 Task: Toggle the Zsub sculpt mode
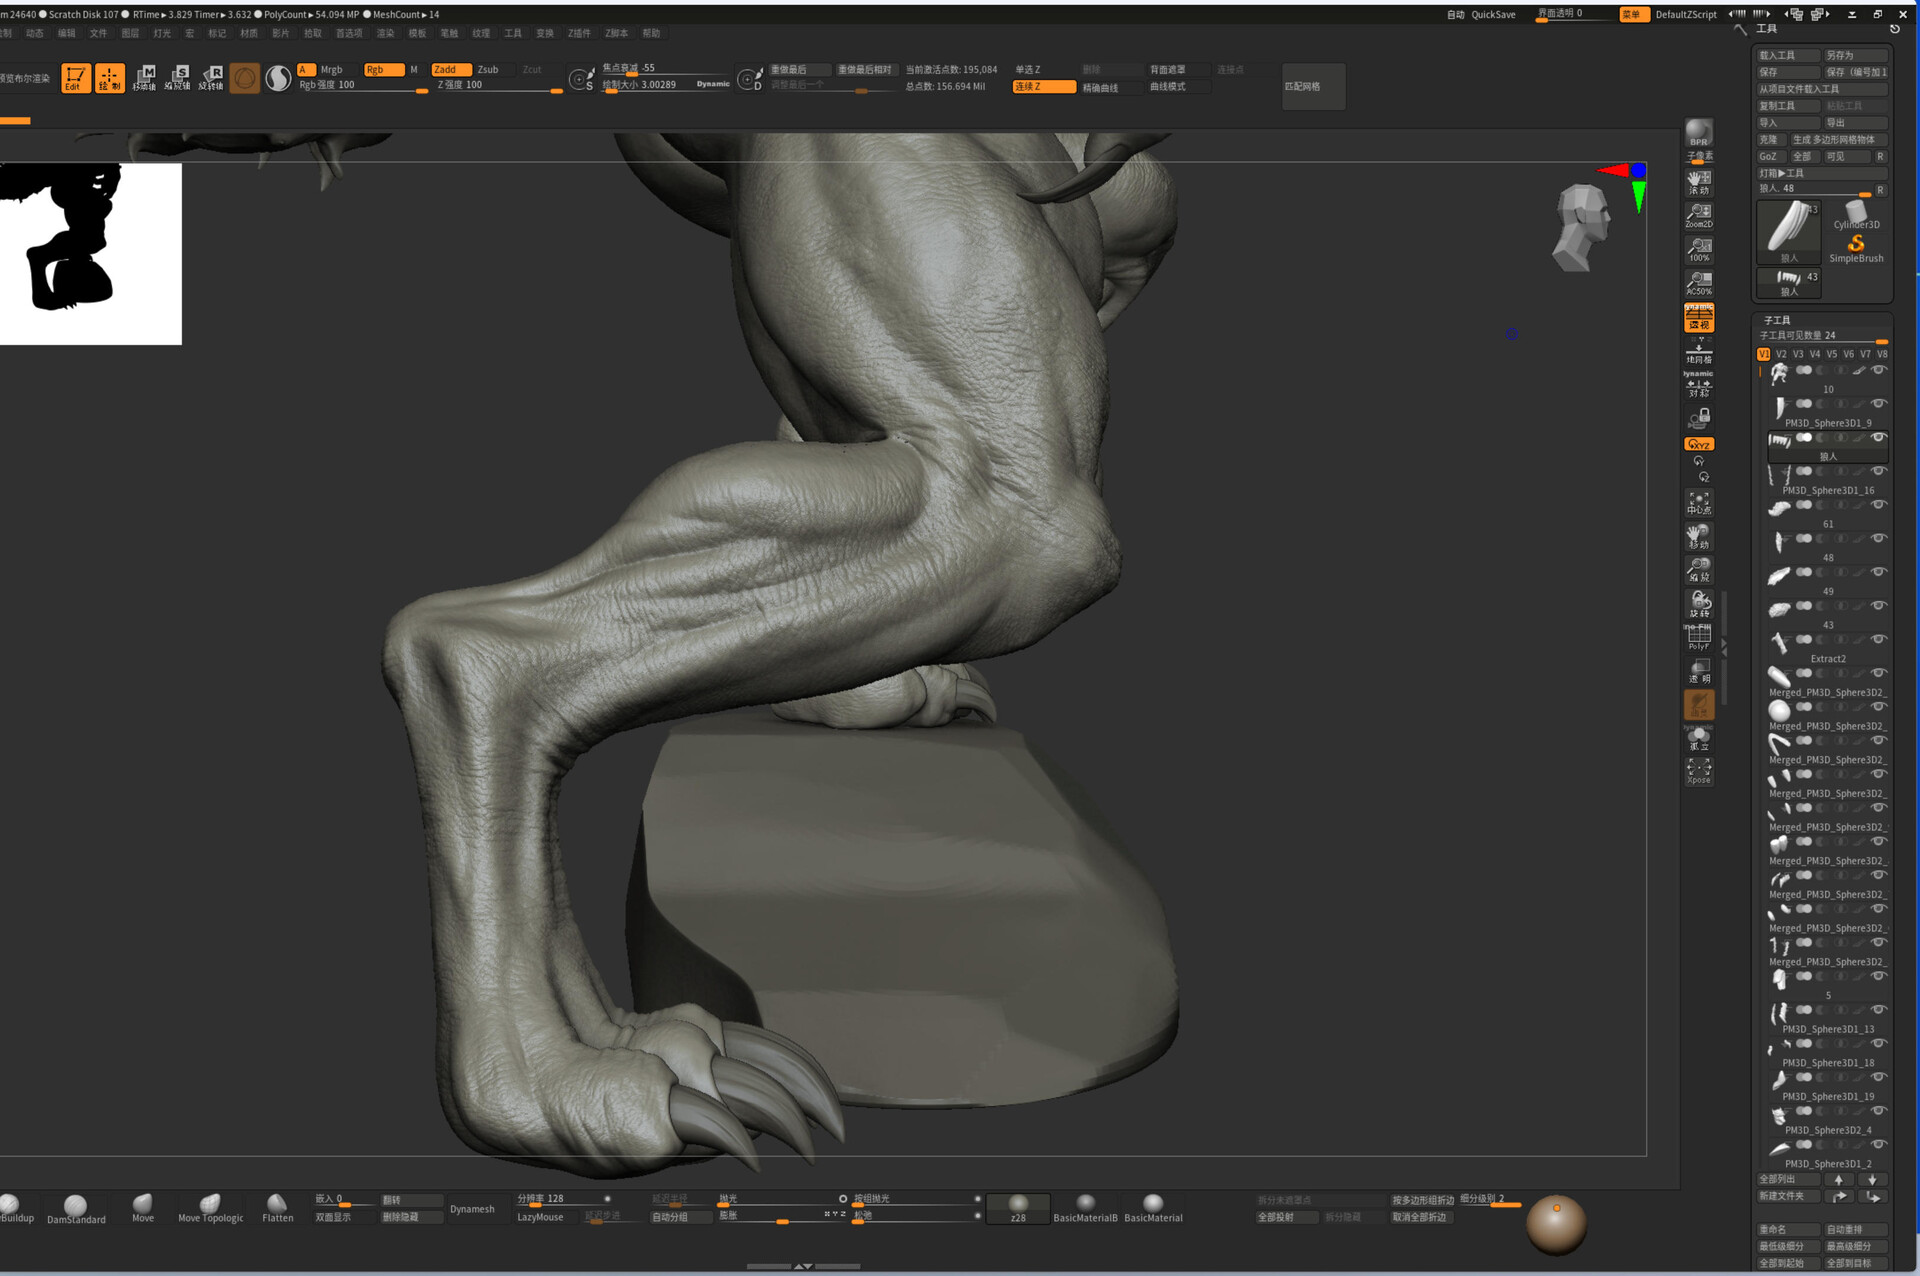(x=488, y=70)
